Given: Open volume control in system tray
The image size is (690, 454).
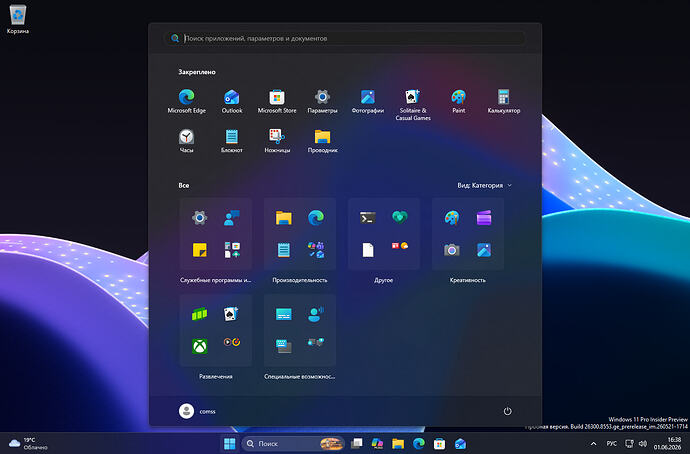Looking at the screenshot, I should click(x=643, y=443).
